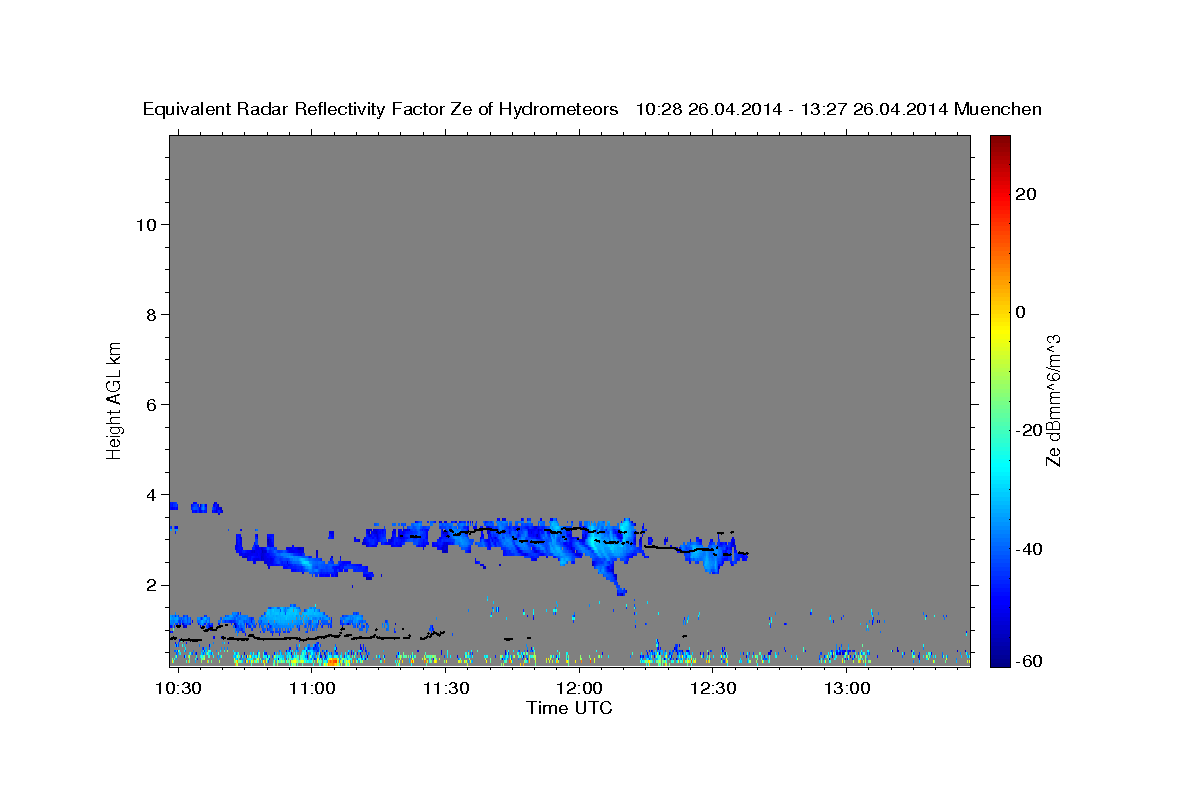Viewport: 1200px width, 800px height.
Task: Click the 'Height AGL km' axis label
Action: point(115,399)
